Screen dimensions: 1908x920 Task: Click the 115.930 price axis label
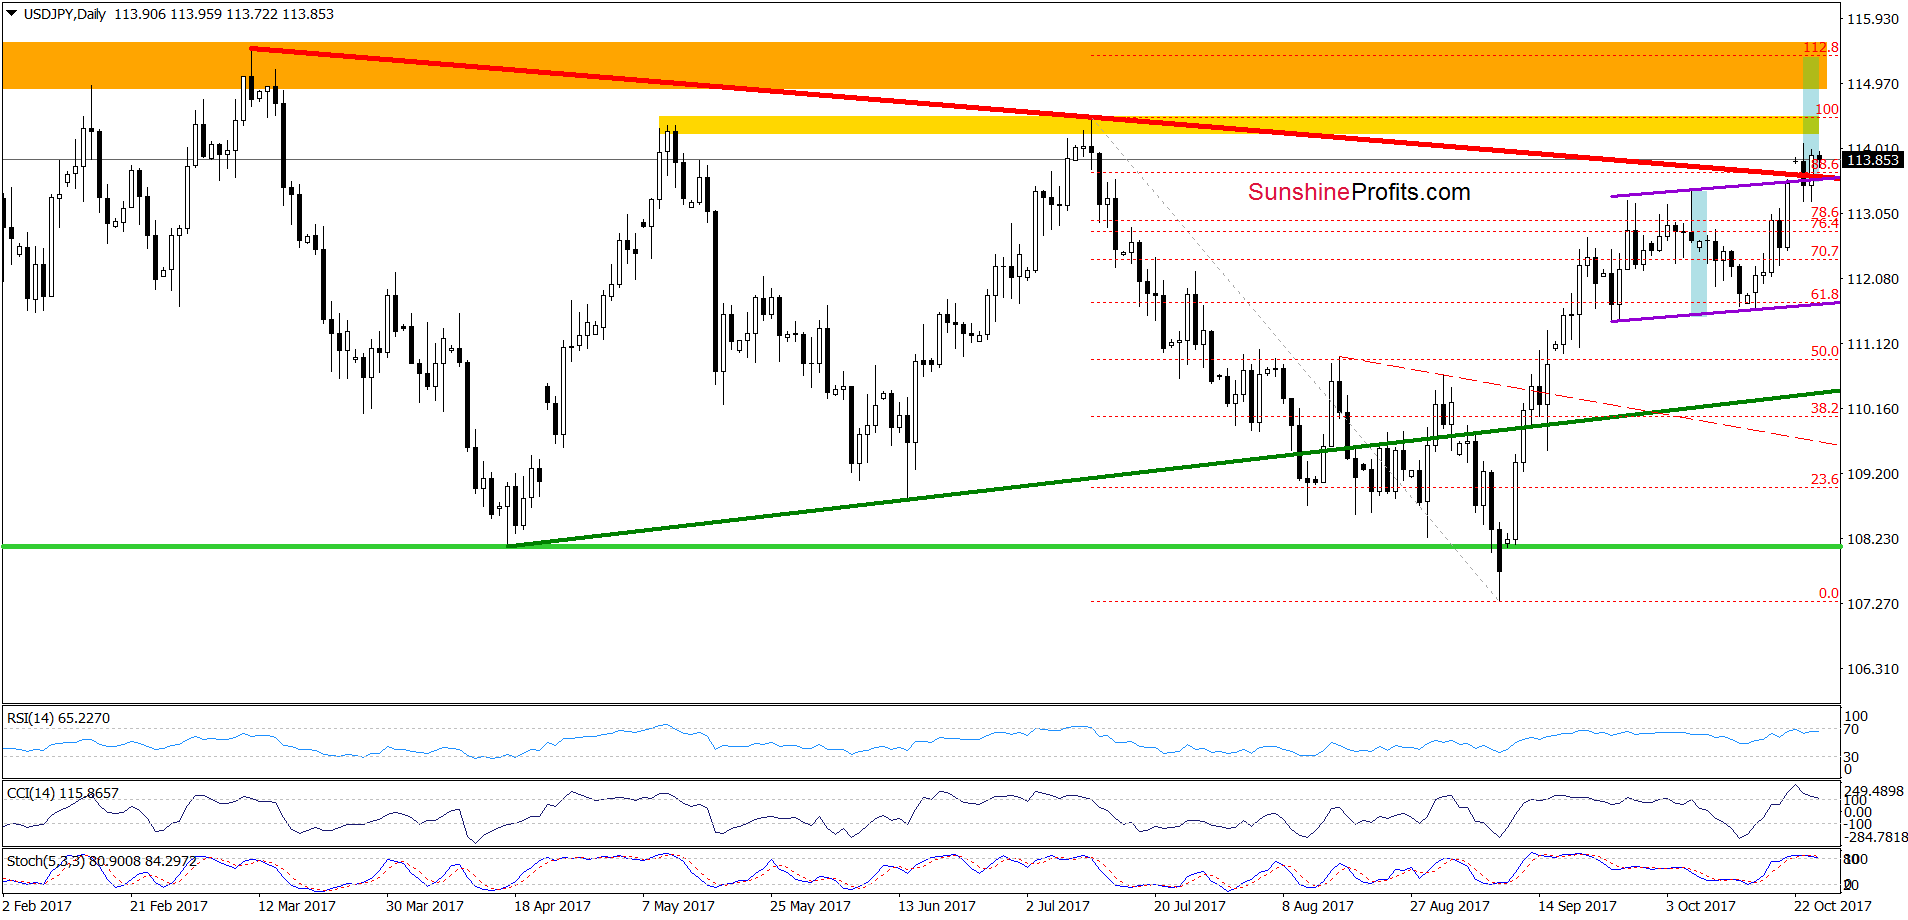[1872, 19]
